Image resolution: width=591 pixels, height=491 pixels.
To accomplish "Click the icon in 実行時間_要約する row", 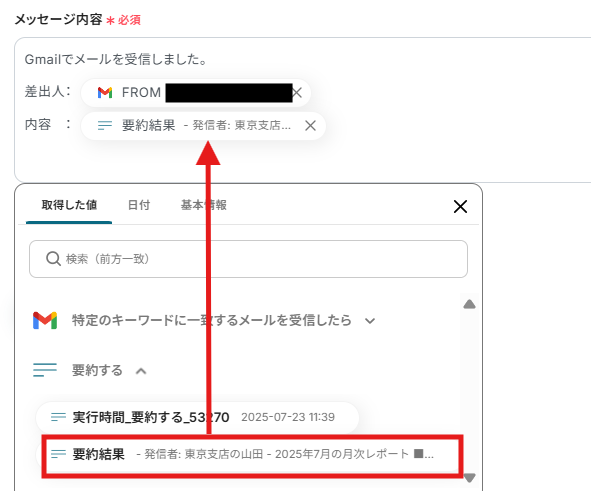I will [58, 417].
